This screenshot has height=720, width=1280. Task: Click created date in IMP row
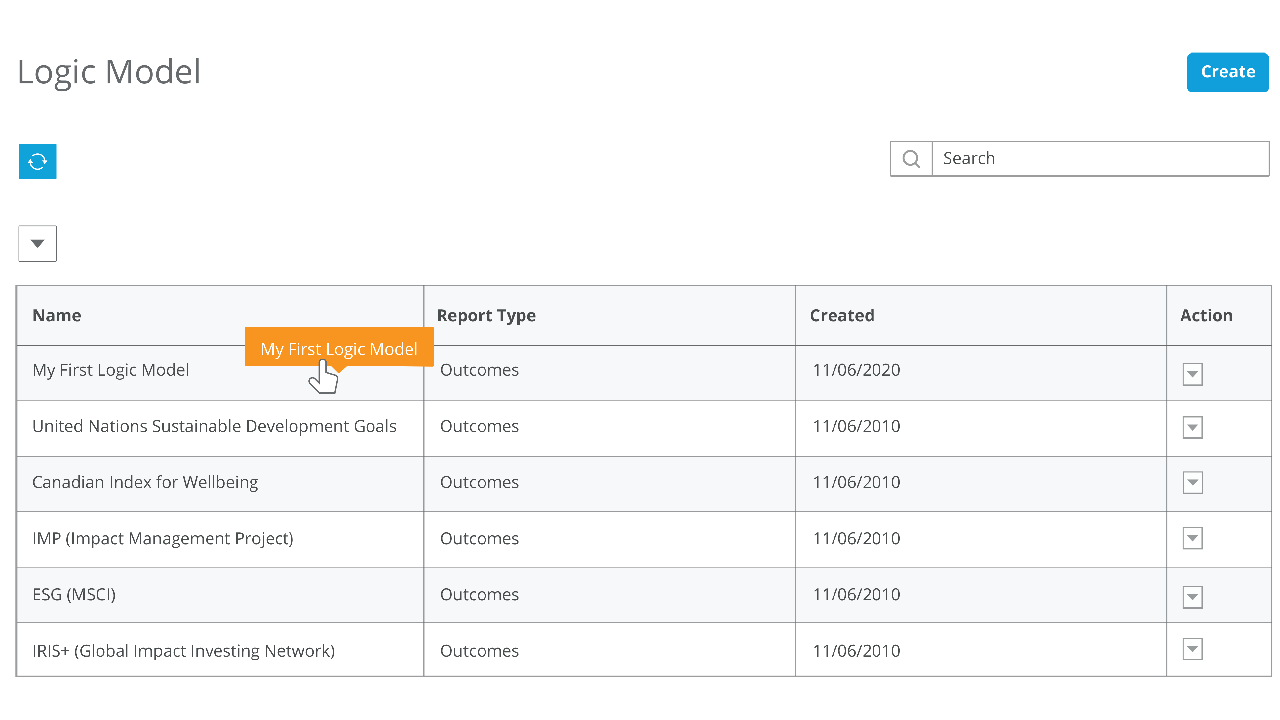click(856, 538)
